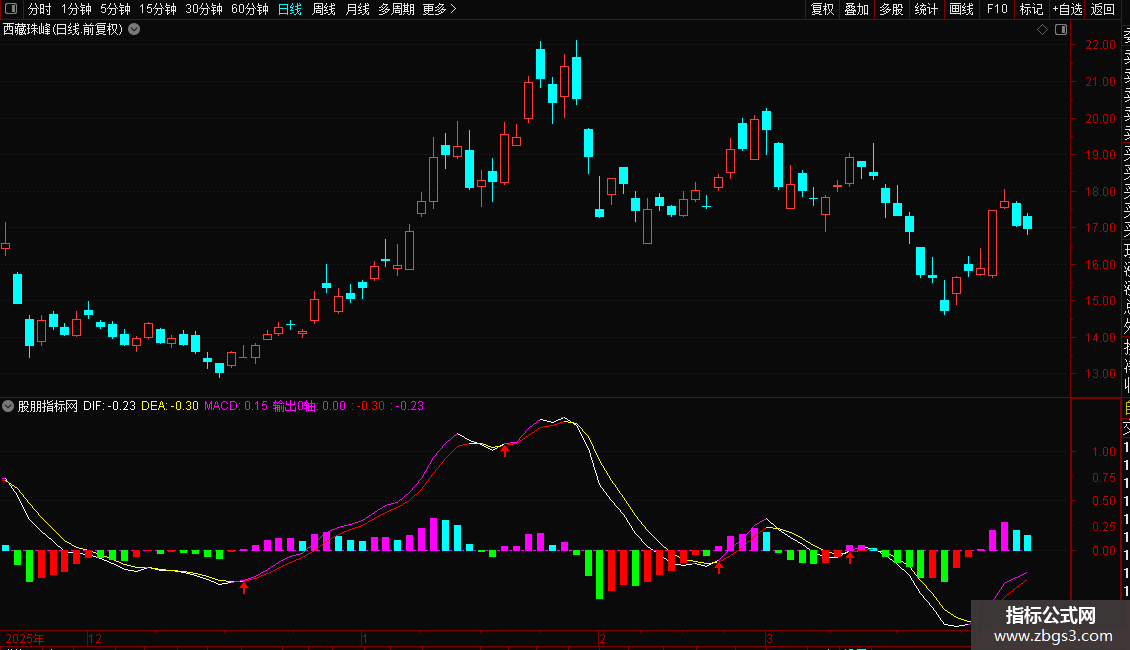Click the 0.50 MACD axis label
The image size is (1130, 650).
1104,501
